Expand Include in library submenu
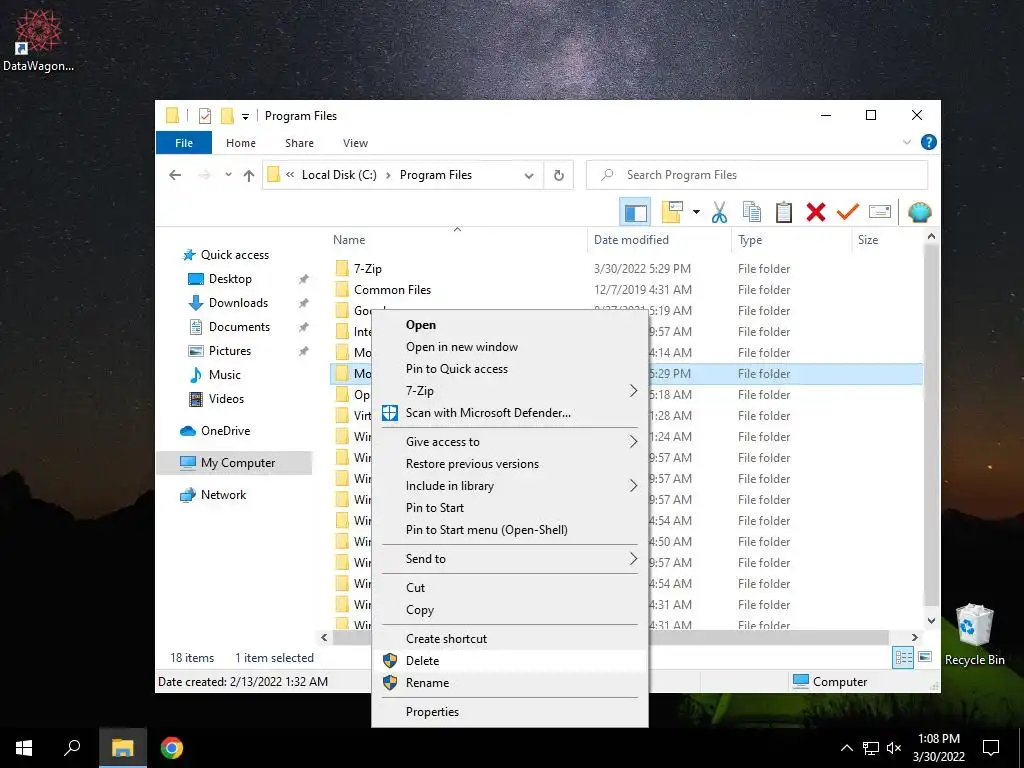 click(x=633, y=486)
